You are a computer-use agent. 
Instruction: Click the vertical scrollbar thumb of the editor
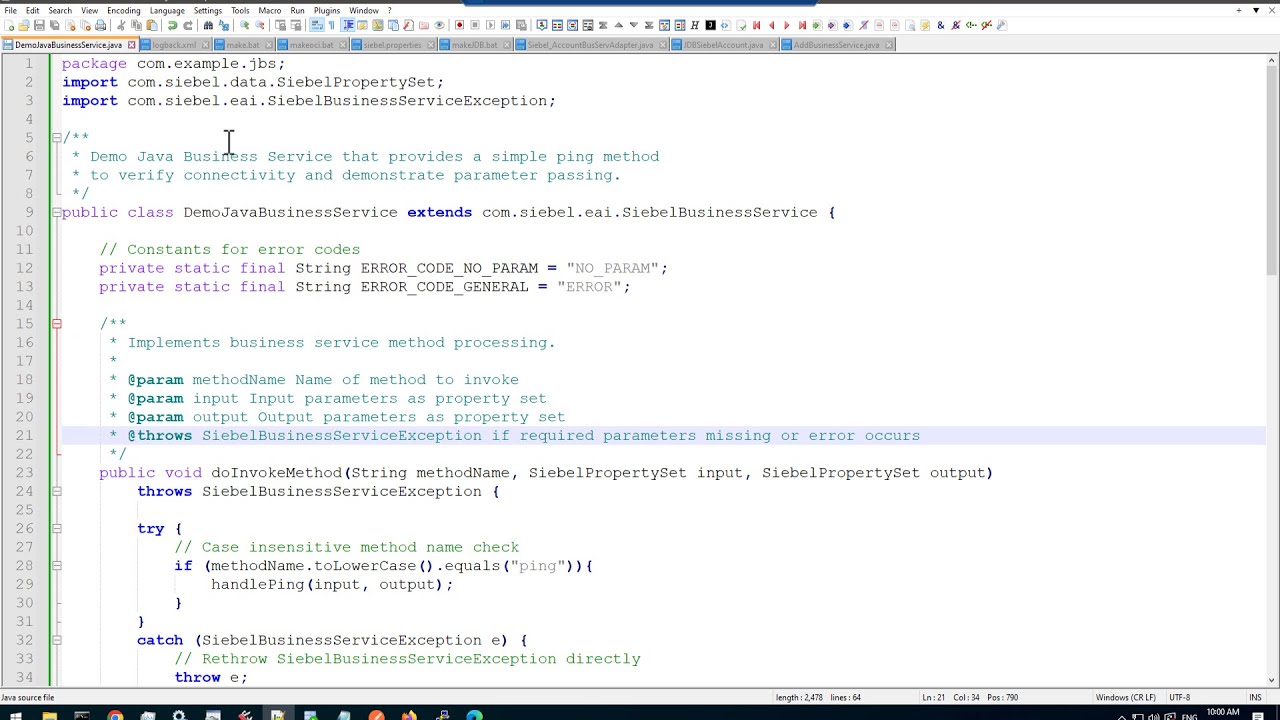click(1272, 172)
